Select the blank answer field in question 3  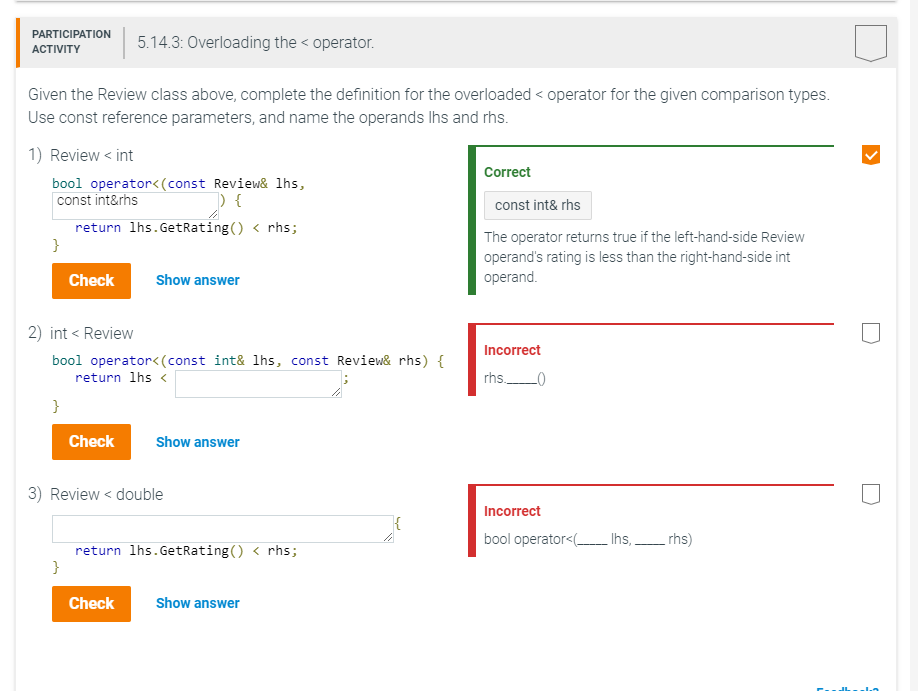(222, 528)
